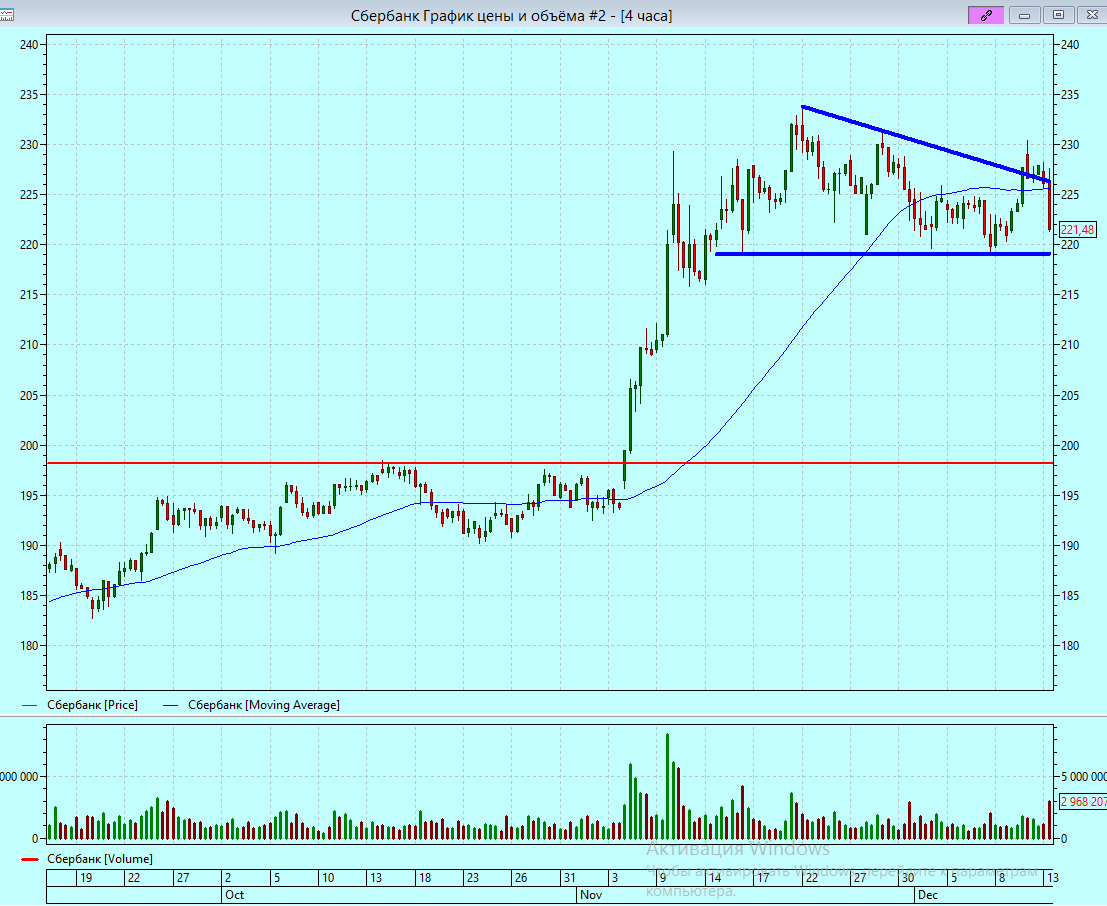Select the Сбербанк [Price] legend entry
The image size is (1107, 906).
(92, 705)
